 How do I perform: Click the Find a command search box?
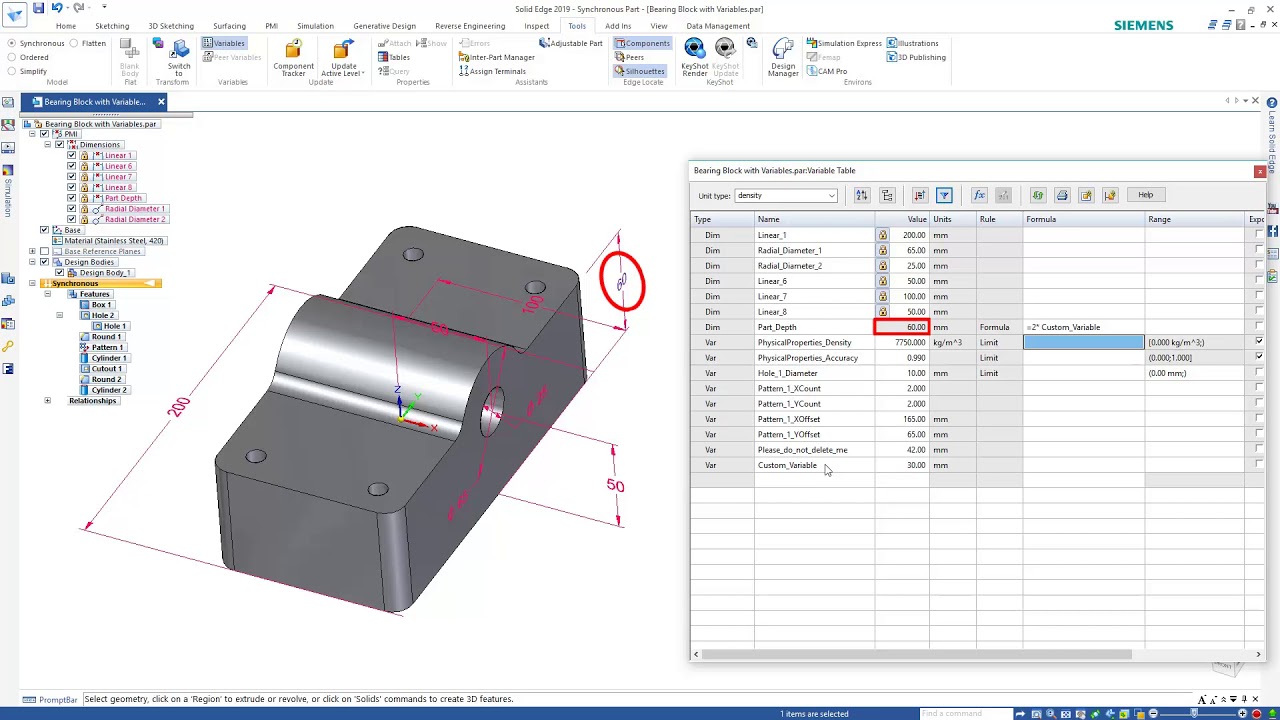pos(965,713)
